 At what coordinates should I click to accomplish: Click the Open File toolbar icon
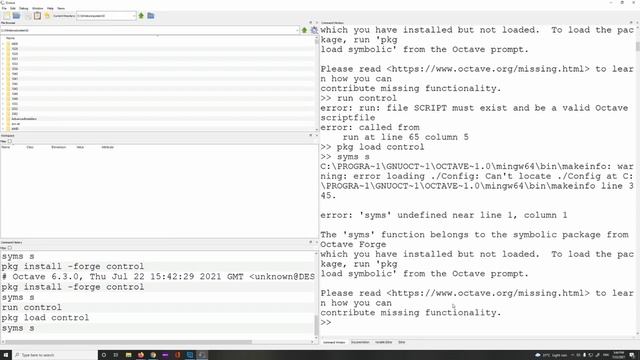pyautogui.click(x=16, y=16)
